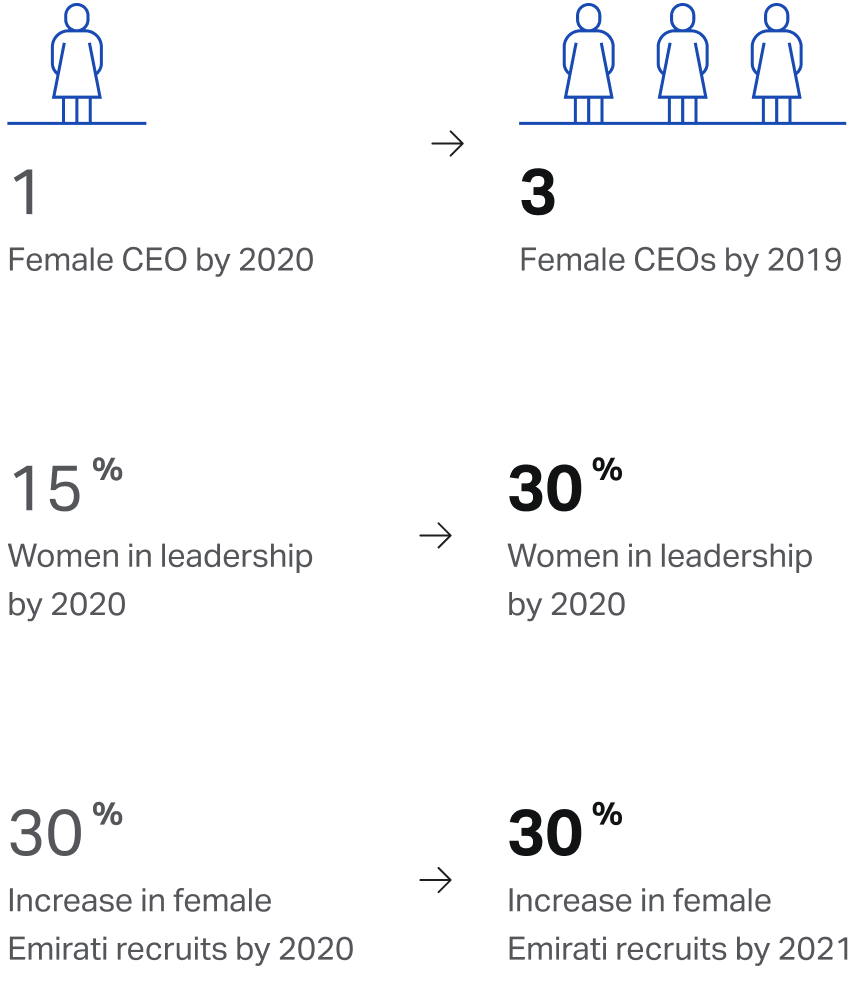Image resolution: width=857 pixels, height=991 pixels.
Task: Click the last of three female figures
Action: click(776, 63)
